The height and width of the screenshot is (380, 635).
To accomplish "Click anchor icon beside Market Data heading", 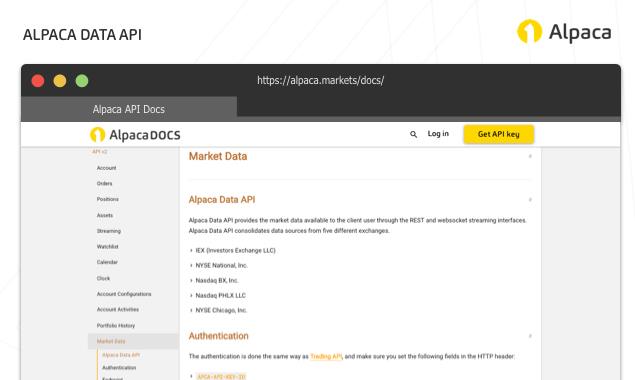I will point(530,156).
